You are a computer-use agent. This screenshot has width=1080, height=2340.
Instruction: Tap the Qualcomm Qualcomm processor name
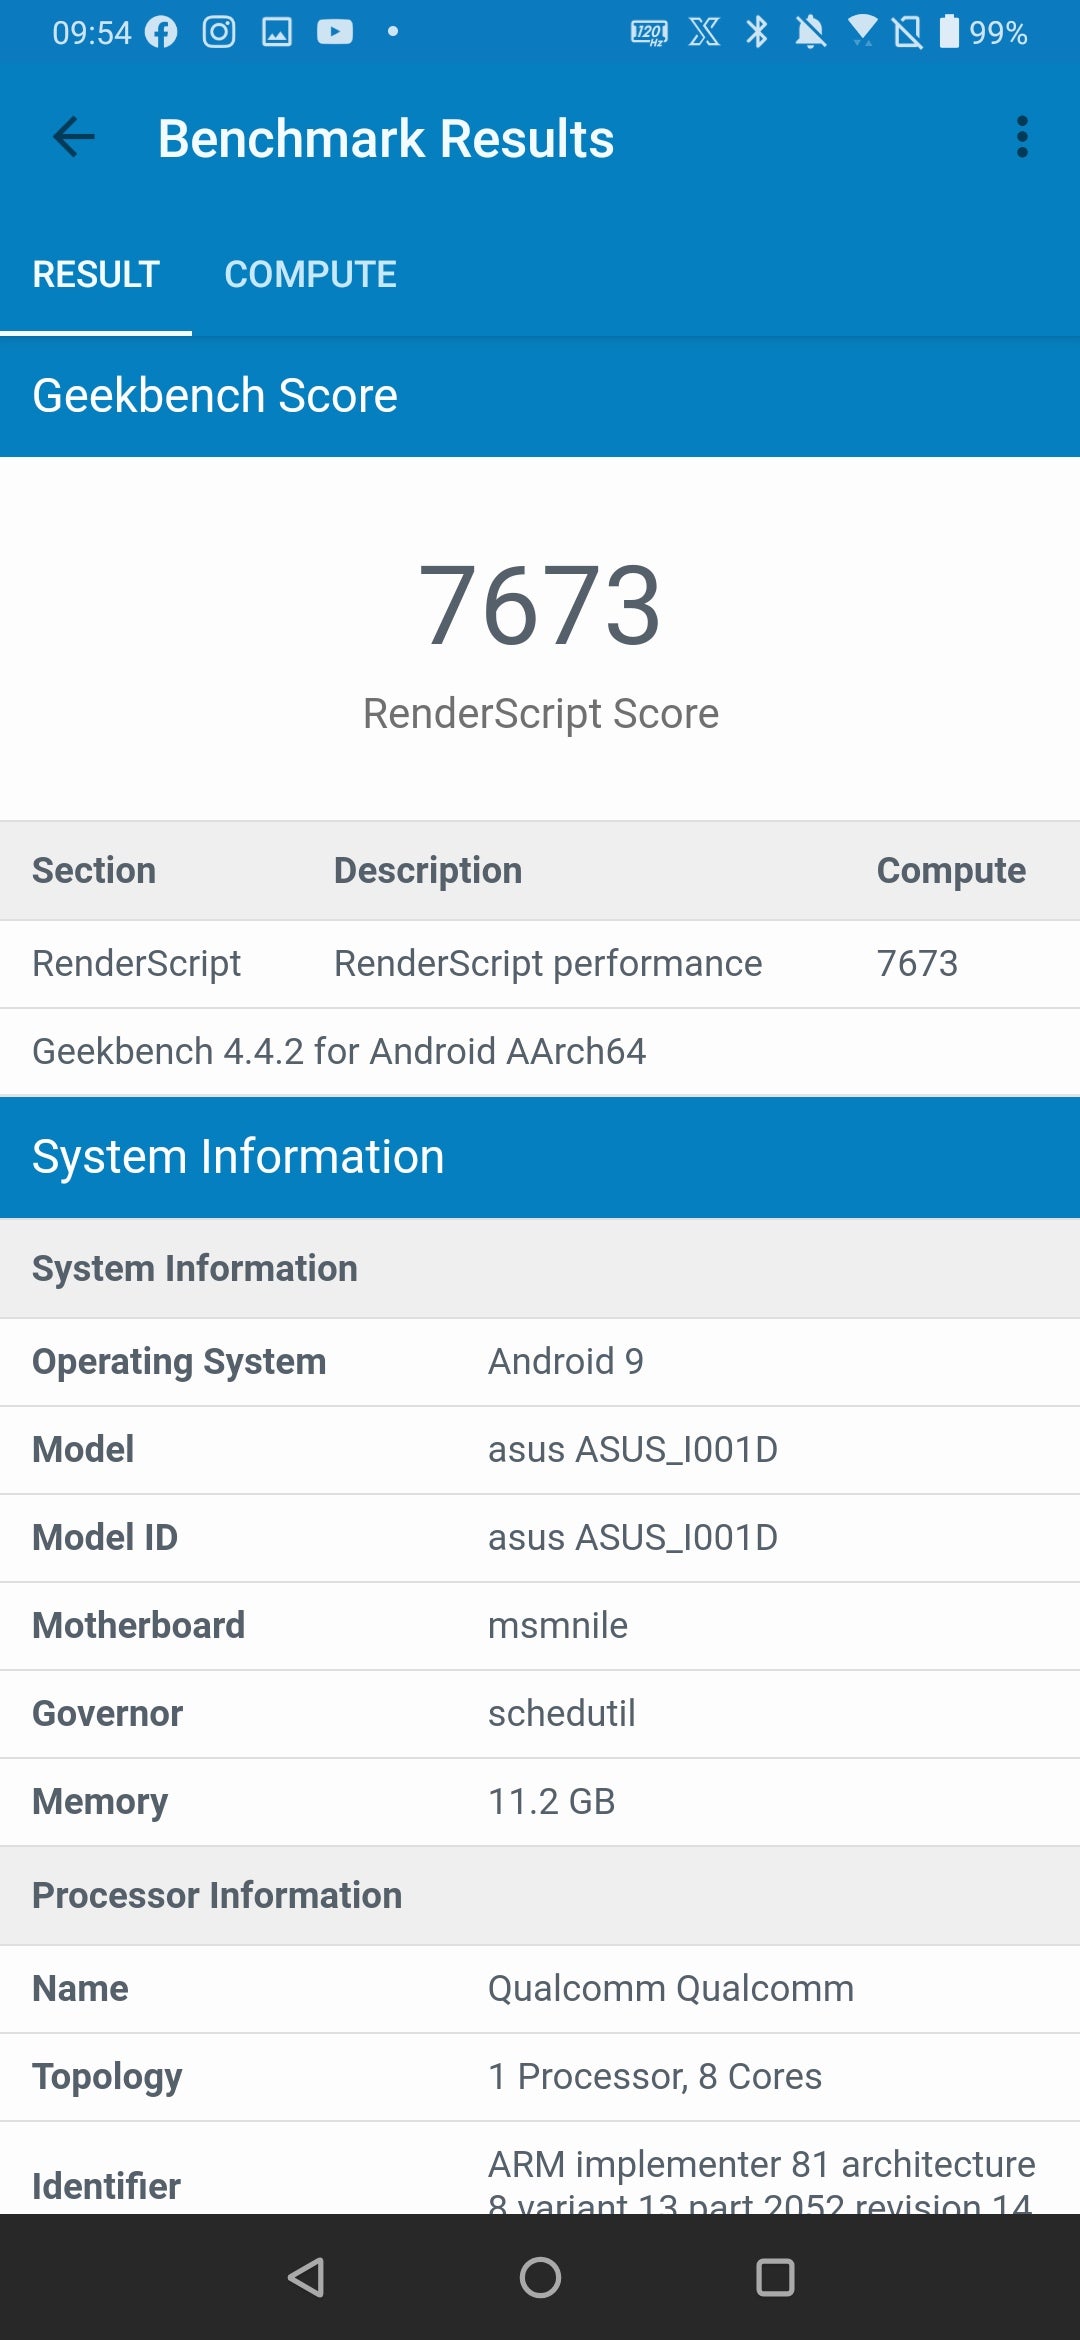coord(671,1988)
